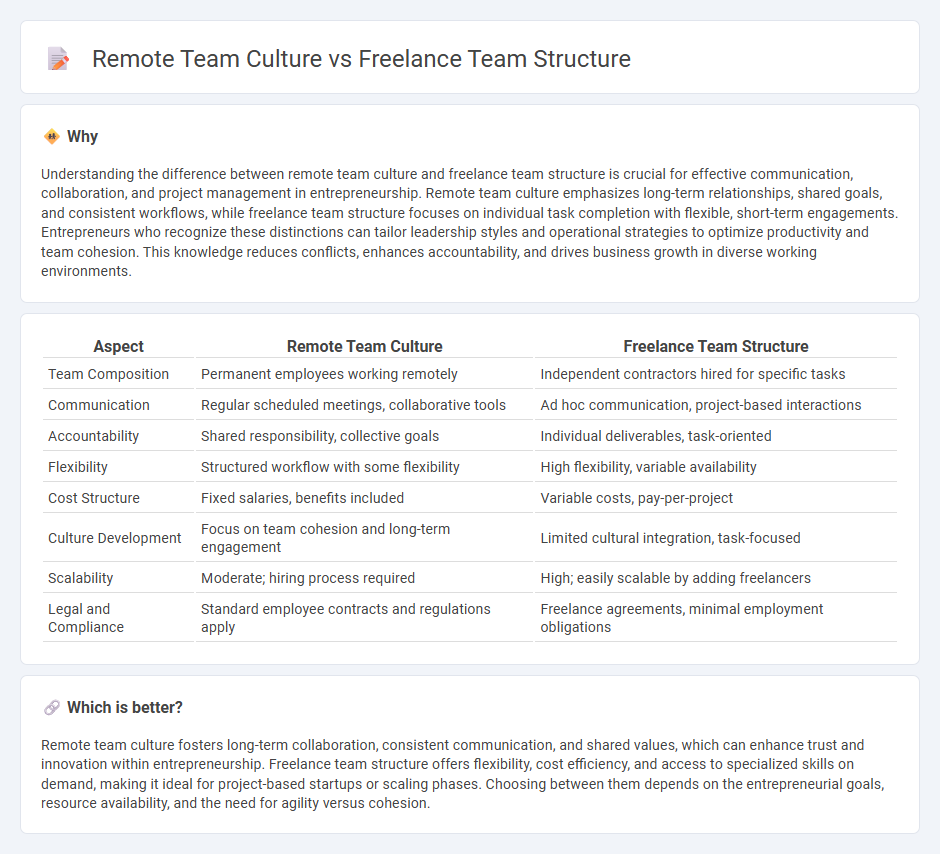
Task: Select the 'Culture Development' row label
Action: point(115,538)
